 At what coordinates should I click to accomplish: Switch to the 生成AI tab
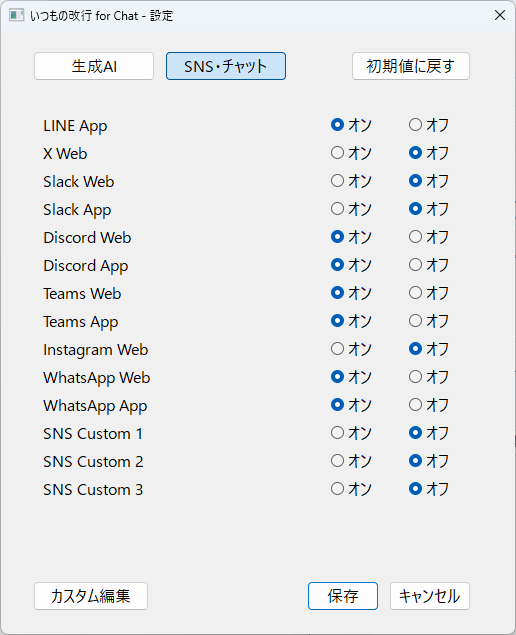(x=94, y=66)
